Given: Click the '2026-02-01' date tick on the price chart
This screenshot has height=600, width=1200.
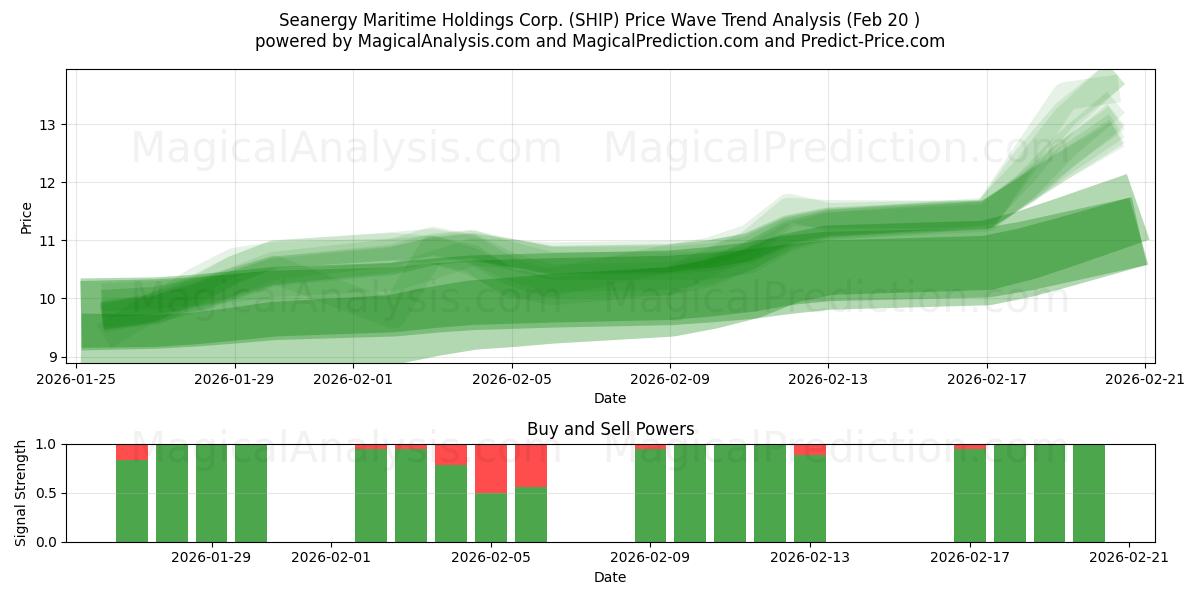Looking at the screenshot, I should (354, 379).
